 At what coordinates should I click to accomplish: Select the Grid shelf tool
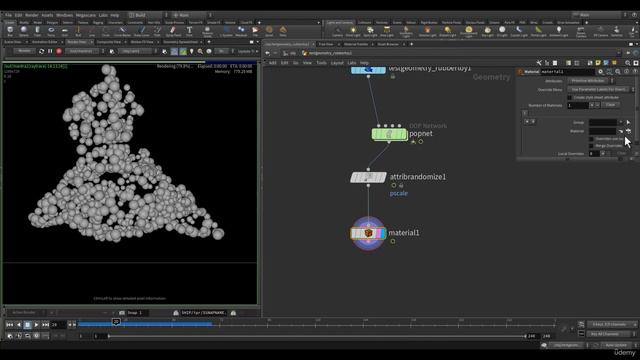click(64, 31)
